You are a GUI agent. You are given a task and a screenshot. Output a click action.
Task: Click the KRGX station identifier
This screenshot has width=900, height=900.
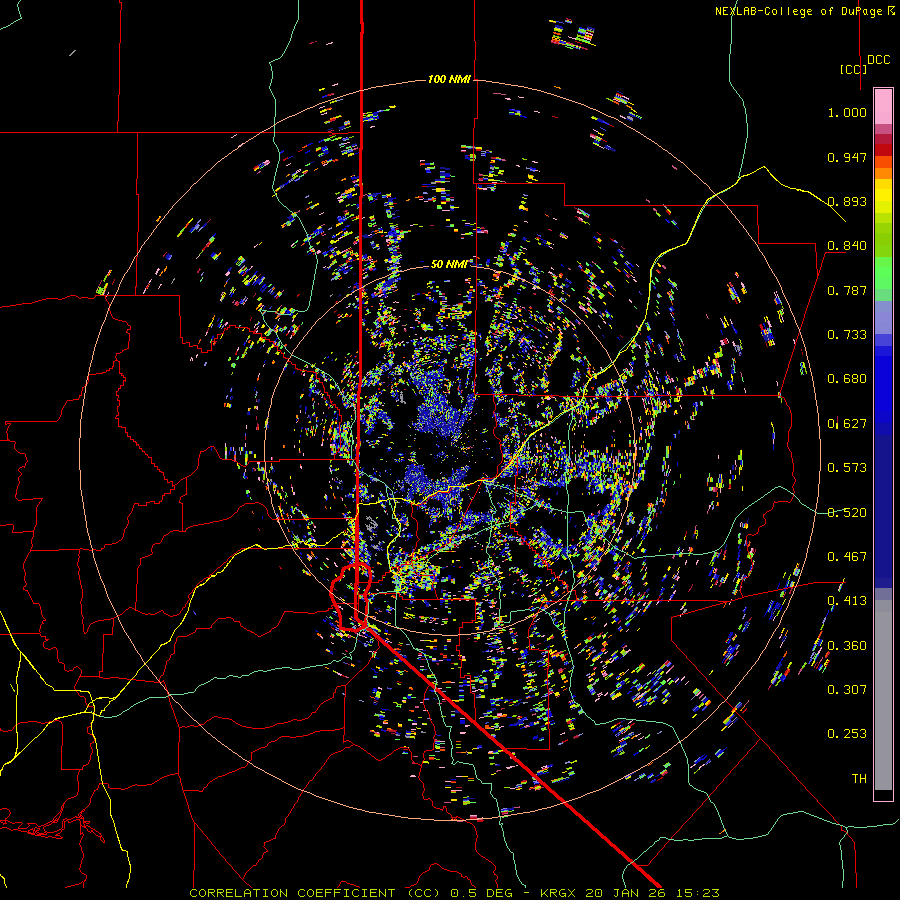tap(558, 893)
